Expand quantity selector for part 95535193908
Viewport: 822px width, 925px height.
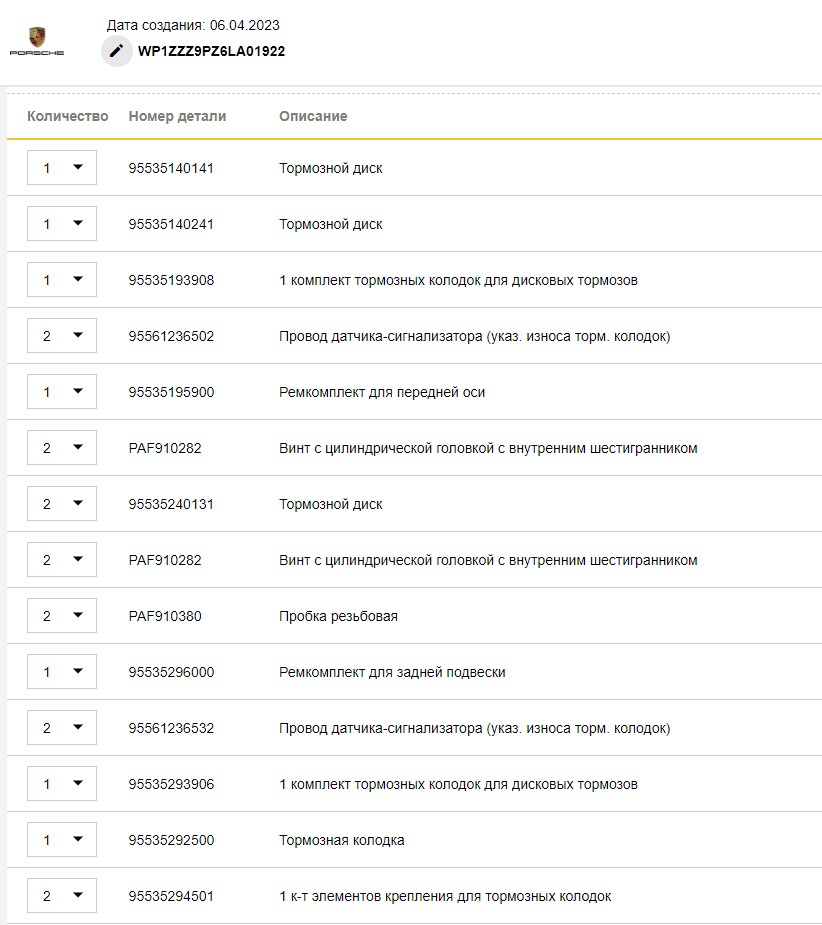coord(62,280)
